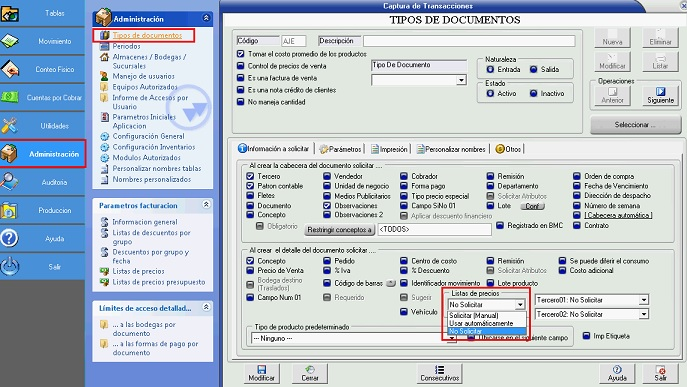
Task: Click the Seleccionar ... button
Action: (635, 125)
